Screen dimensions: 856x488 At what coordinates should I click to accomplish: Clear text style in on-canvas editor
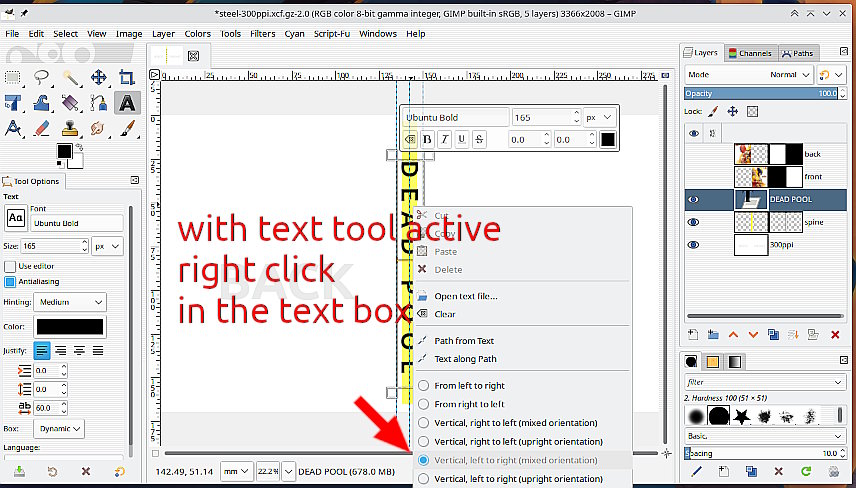[x=409, y=139]
